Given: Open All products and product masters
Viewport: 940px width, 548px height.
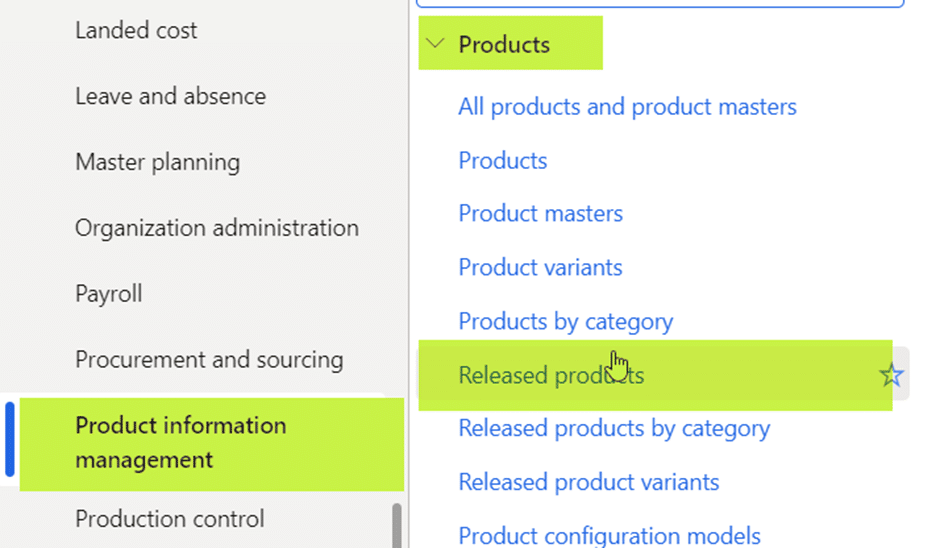Looking at the screenshot, I should pos(627,107).
